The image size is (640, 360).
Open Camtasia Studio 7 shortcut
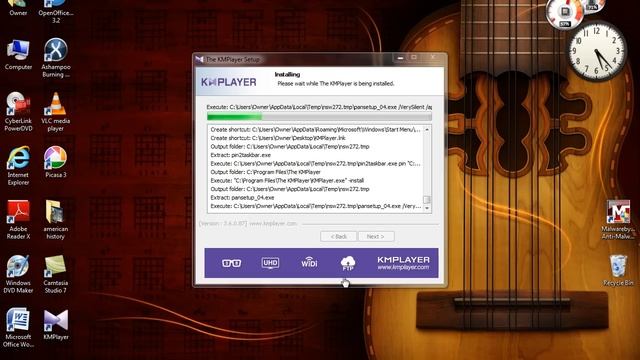(x=56, y=274)
